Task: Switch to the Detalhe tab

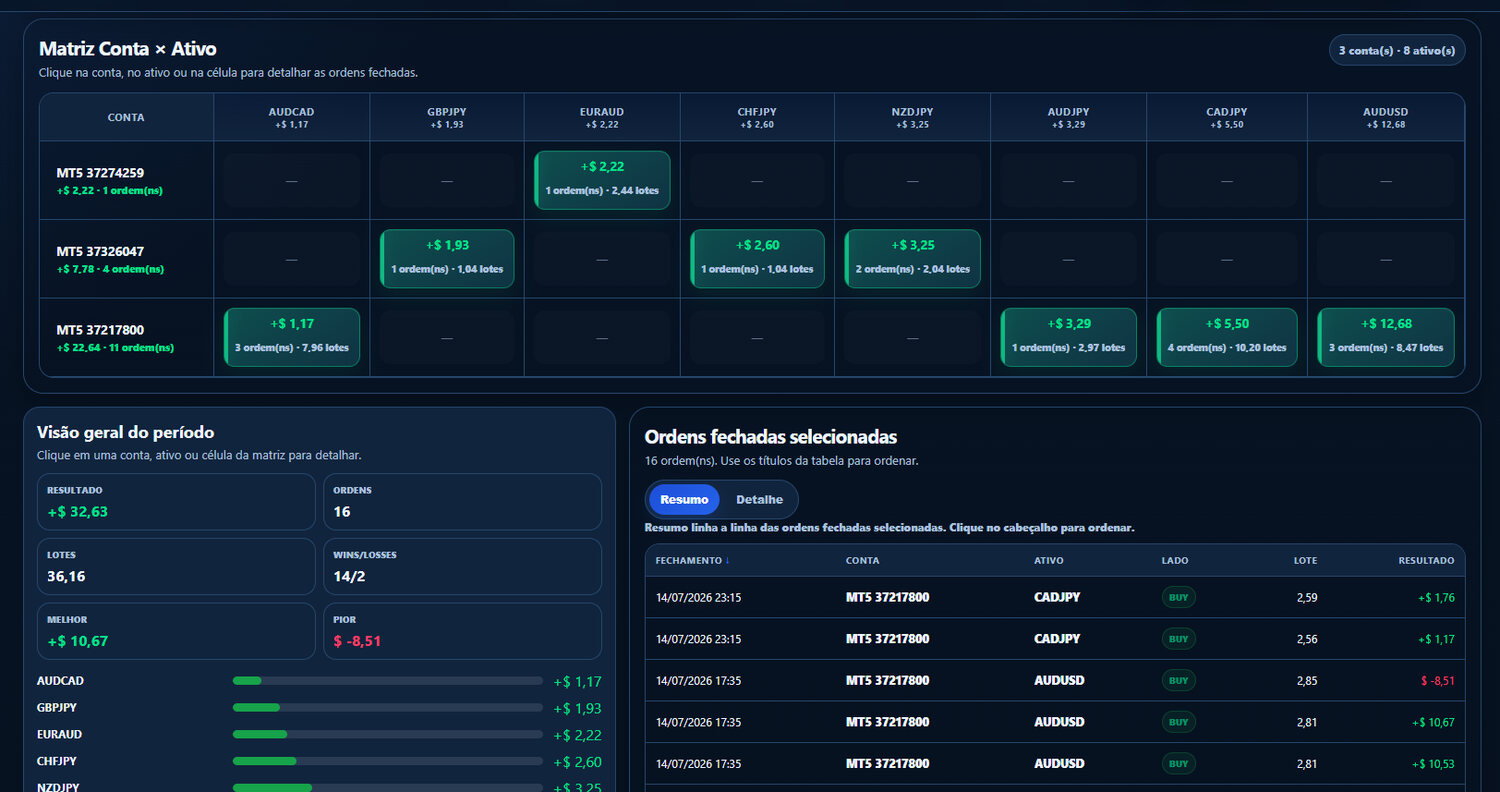Action: point(759,499)
